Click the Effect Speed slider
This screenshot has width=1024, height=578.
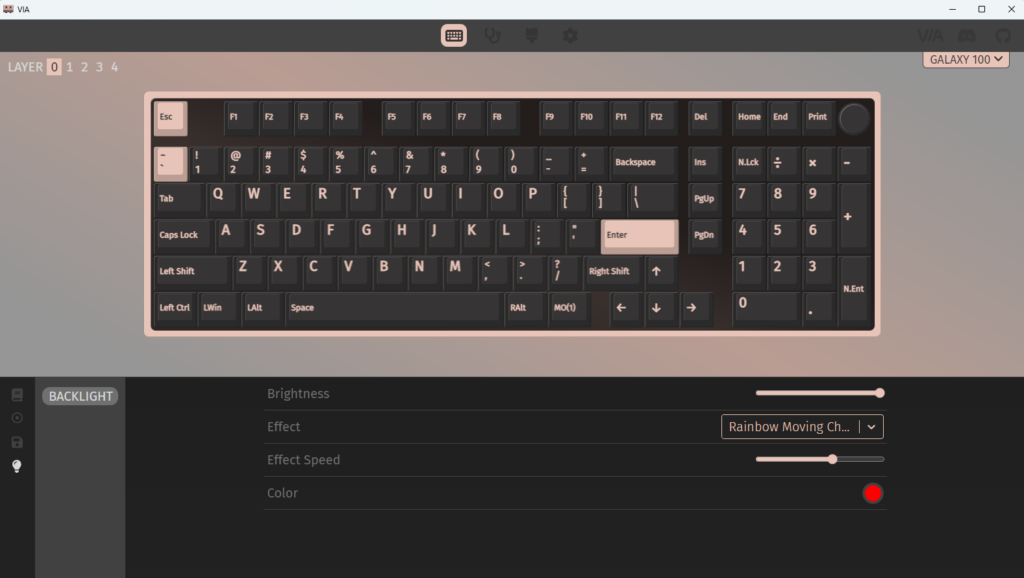pyautogui.click(x=820, y=459)
